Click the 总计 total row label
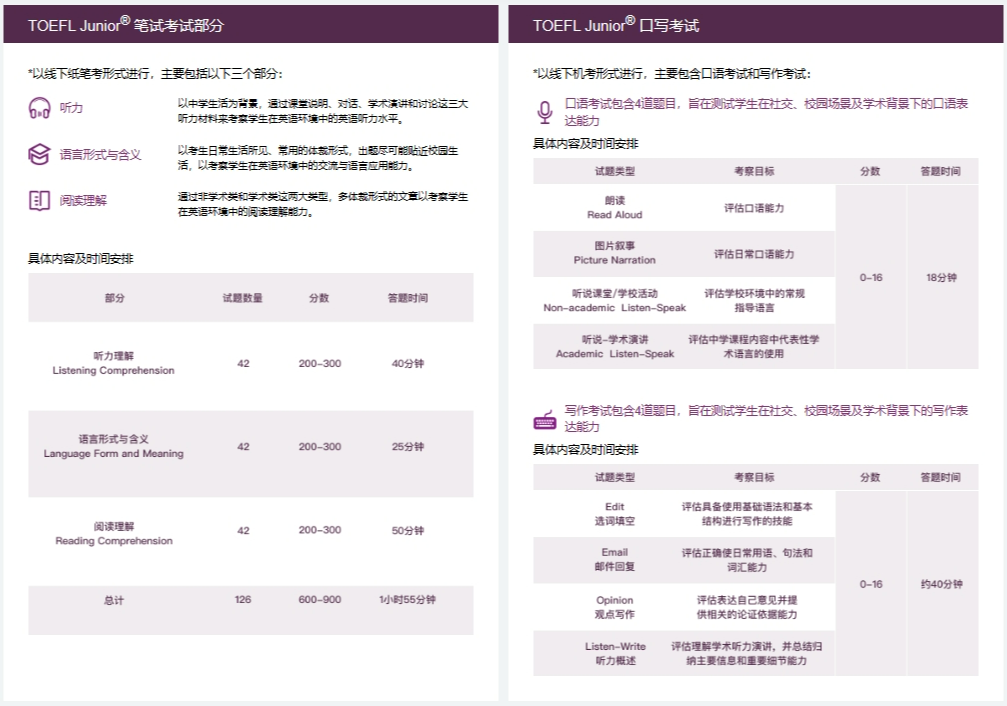This screenshot has width=1007, height=706. tap(113, 600)
